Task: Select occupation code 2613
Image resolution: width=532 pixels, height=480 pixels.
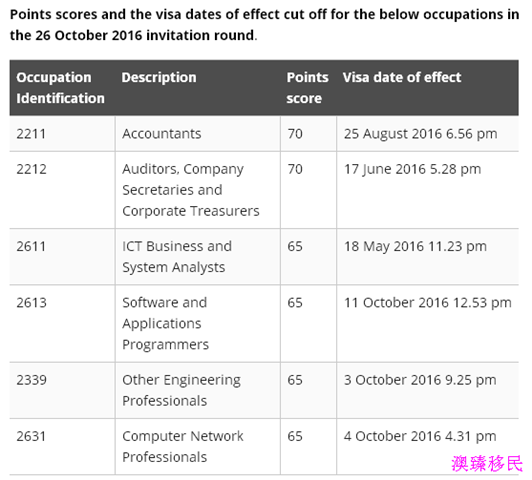Action: (31, 303)
